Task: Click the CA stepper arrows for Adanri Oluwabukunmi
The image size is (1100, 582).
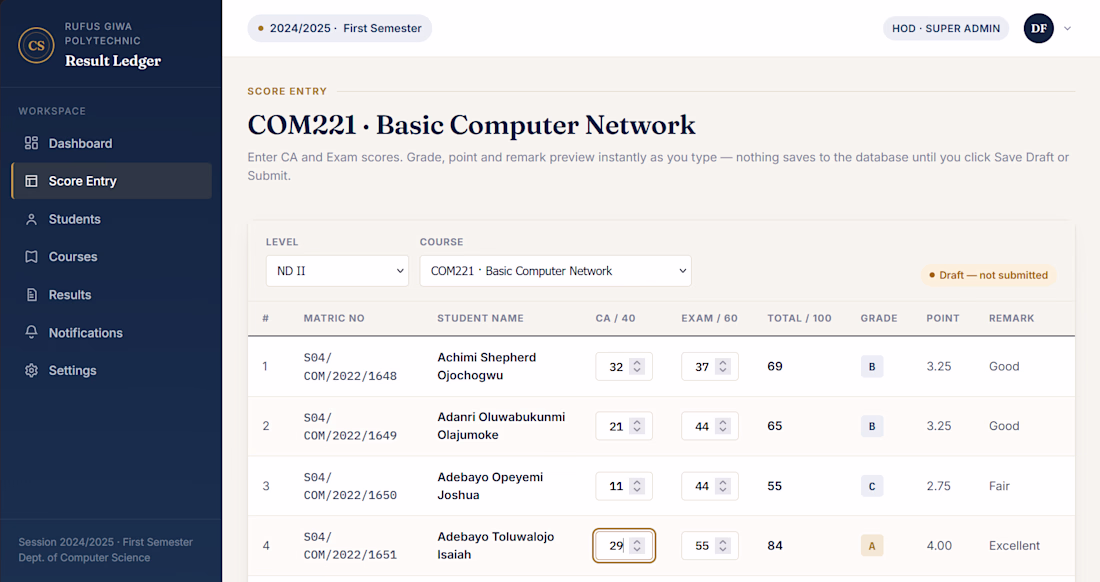Action: click(637, 426)
